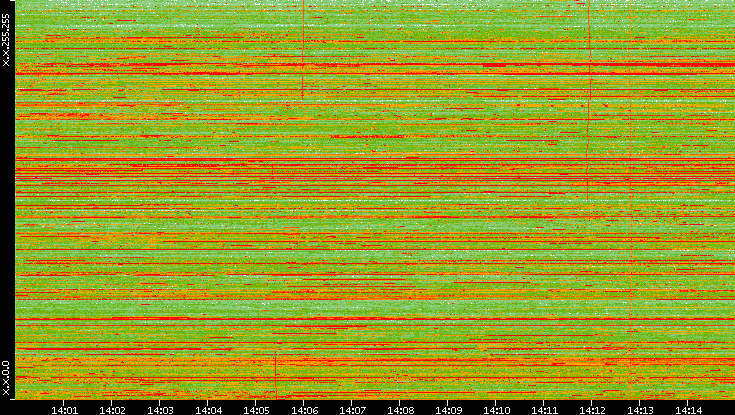
Task: Select the 14:09 time axis label
Action: pos(448,411)
